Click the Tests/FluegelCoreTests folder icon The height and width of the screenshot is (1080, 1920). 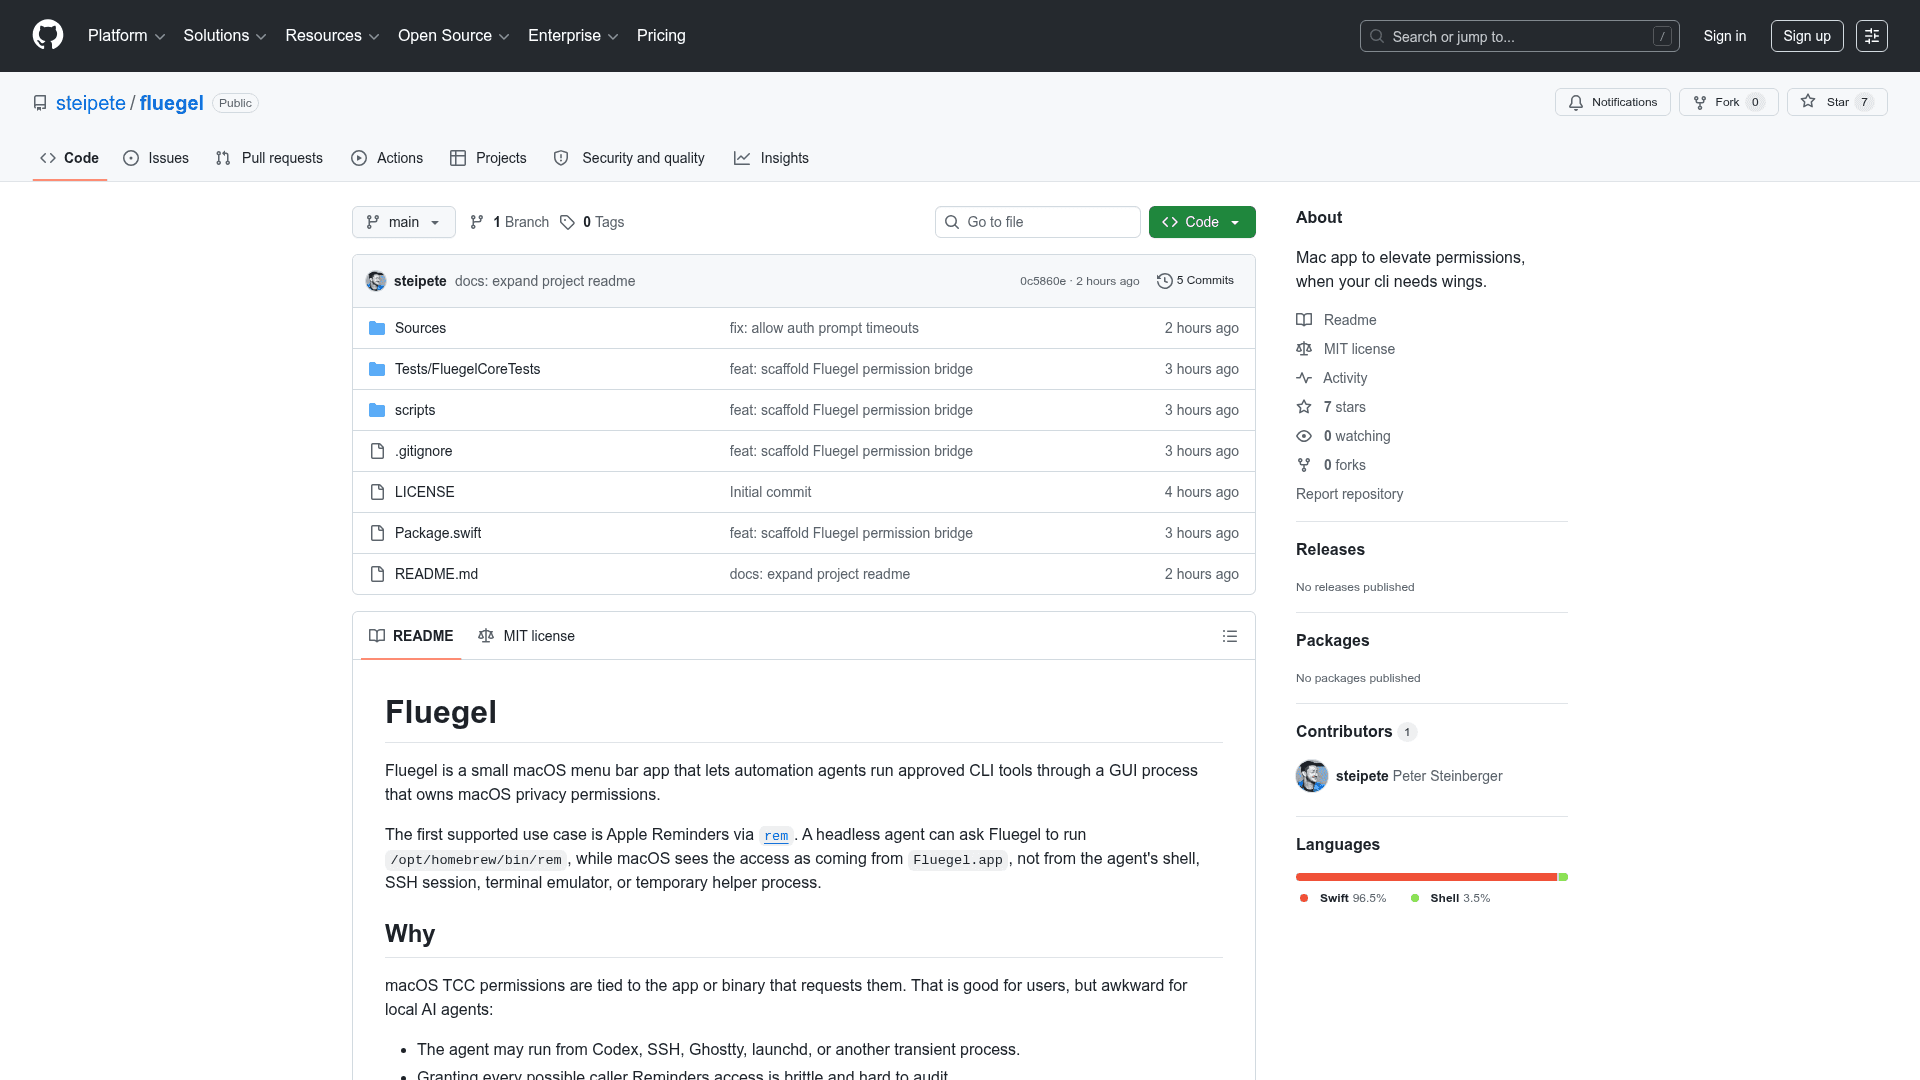[377, 369]
